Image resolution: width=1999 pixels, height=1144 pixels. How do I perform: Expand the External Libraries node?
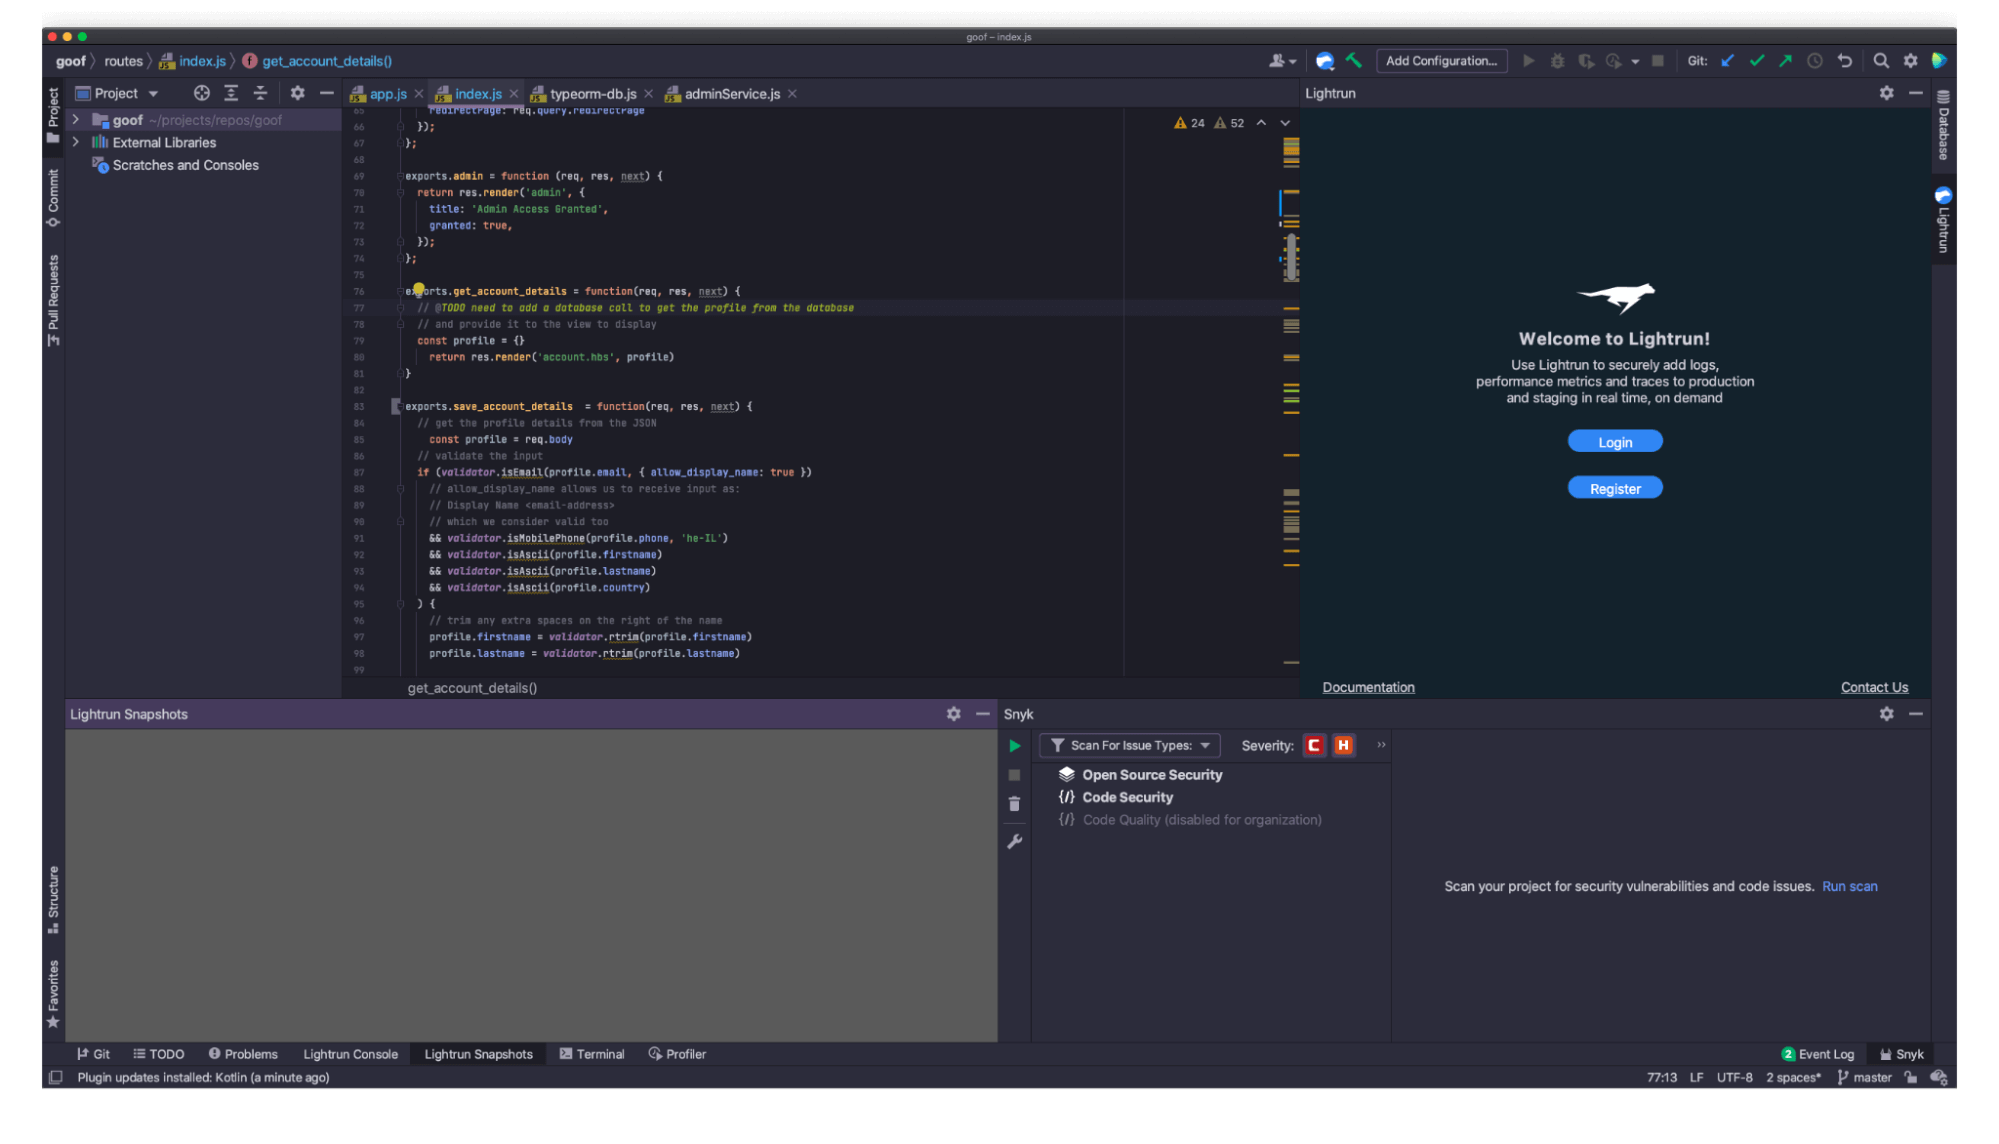[x=76, y=142]
